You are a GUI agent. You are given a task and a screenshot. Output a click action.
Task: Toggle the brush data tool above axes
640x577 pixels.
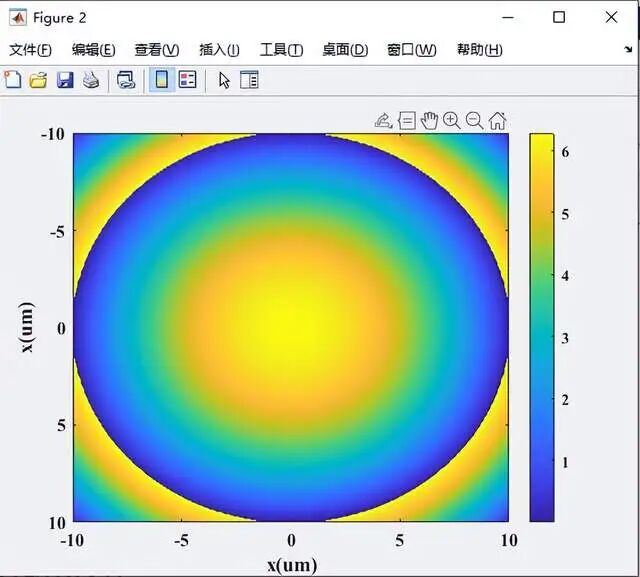[383, 121]
